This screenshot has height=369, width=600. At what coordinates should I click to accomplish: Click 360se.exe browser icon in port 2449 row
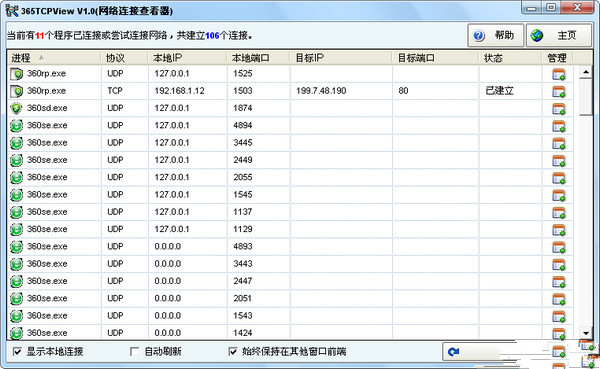[16, 160]
